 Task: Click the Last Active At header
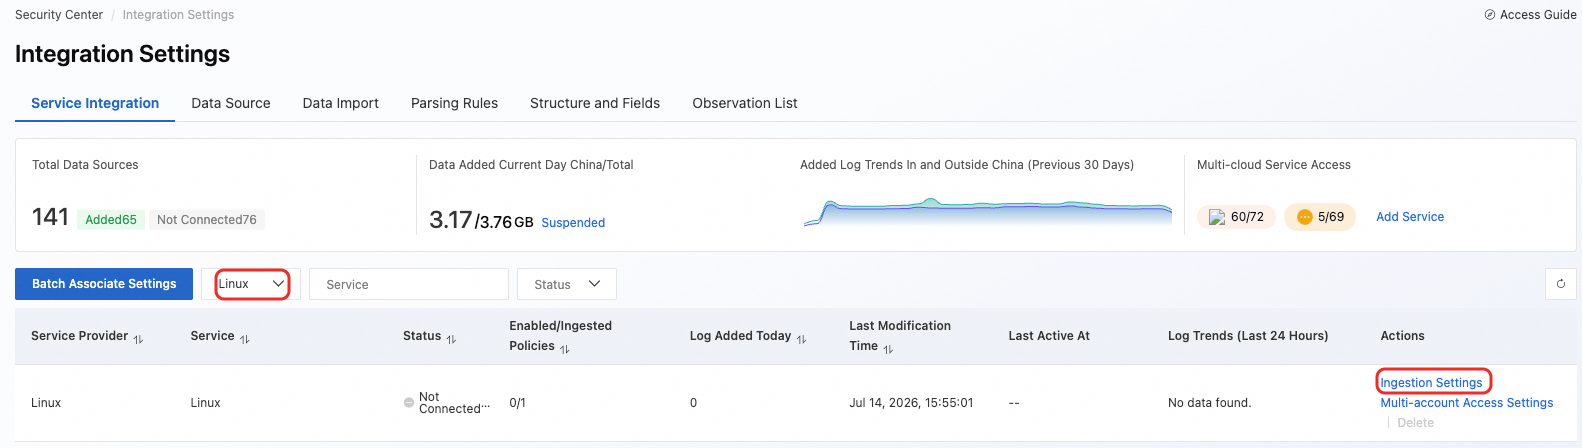pos(1049,336)
